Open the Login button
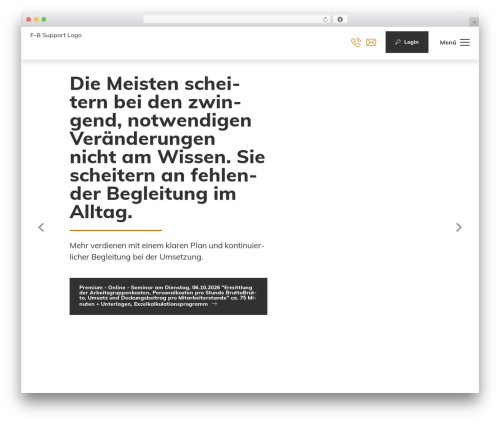 tap(407, 42)
